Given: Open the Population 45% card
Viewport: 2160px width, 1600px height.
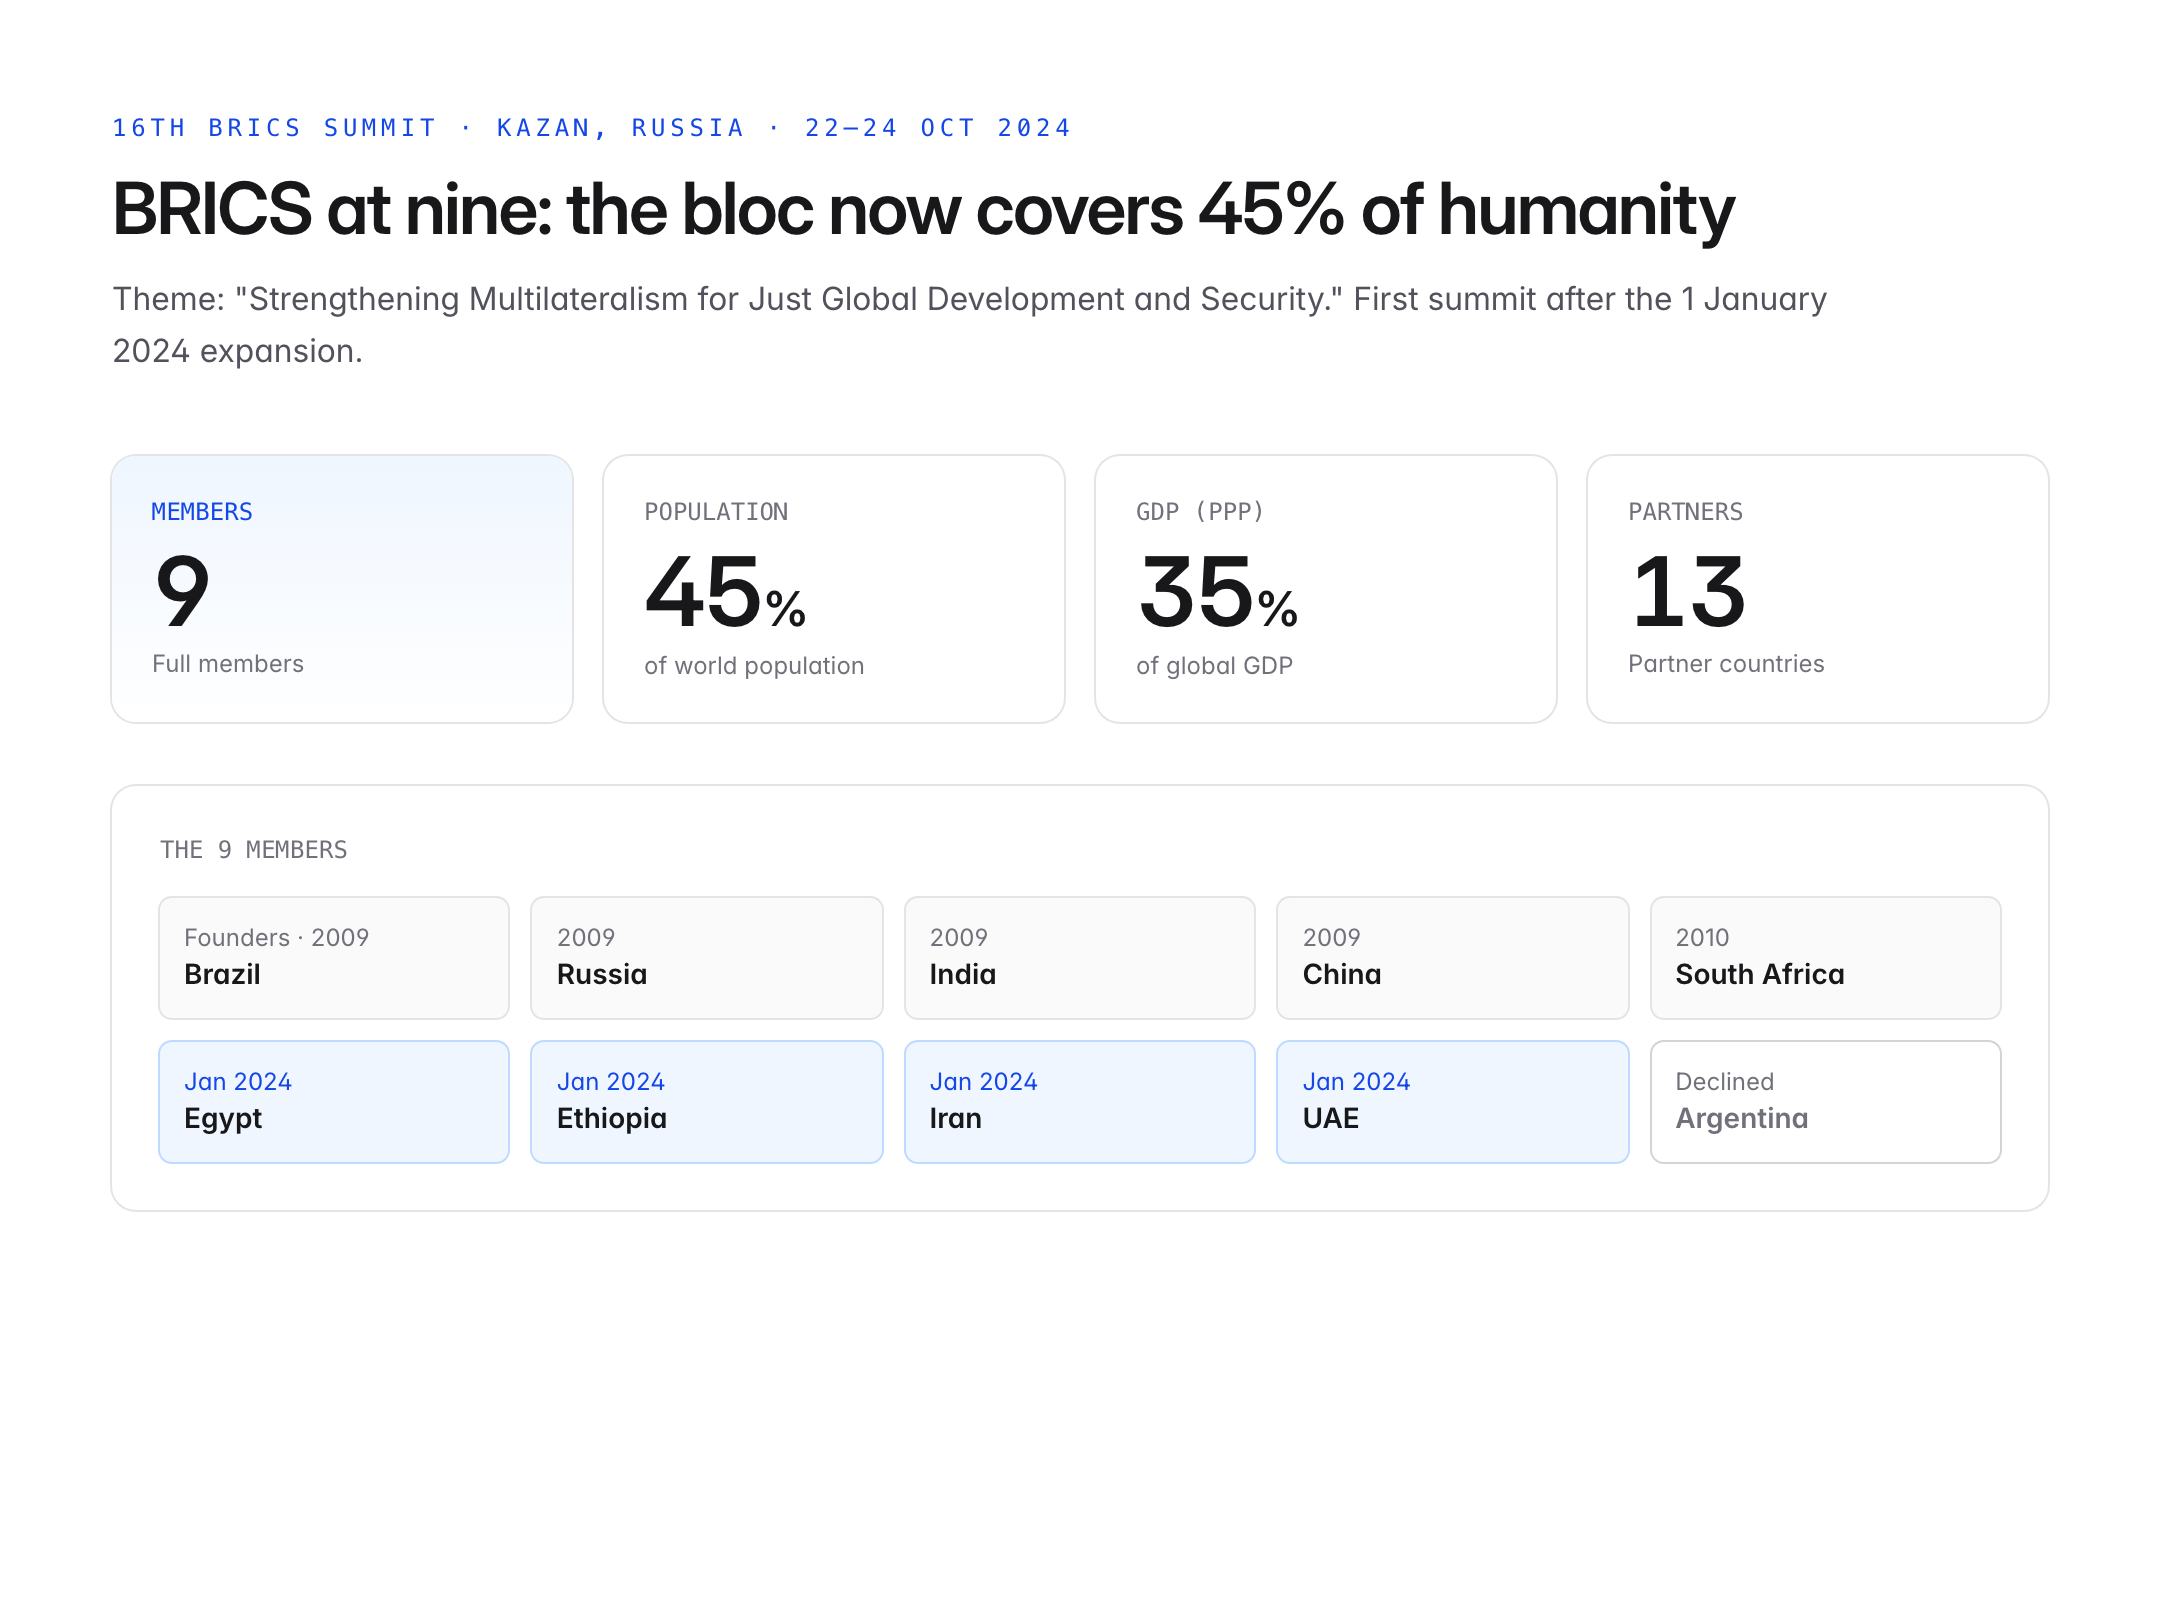Looking at the screenshot, I should pos(834,589).
